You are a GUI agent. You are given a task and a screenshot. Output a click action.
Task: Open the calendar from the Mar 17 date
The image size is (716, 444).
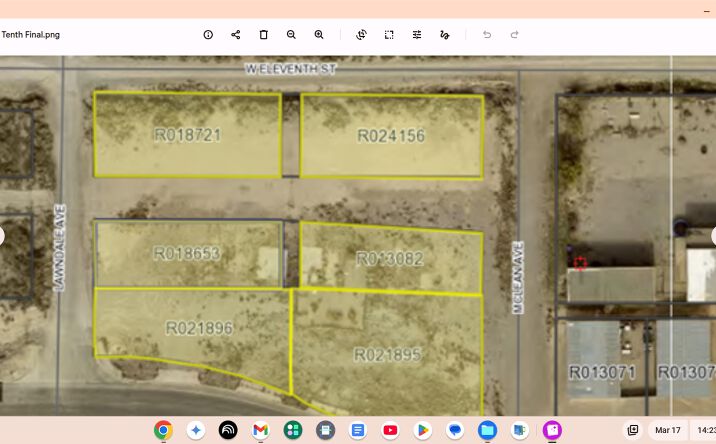pos(668,430)
